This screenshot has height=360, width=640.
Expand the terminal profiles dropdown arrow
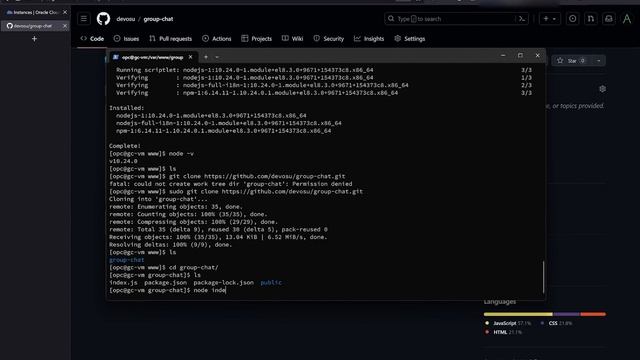pos(217,57)
